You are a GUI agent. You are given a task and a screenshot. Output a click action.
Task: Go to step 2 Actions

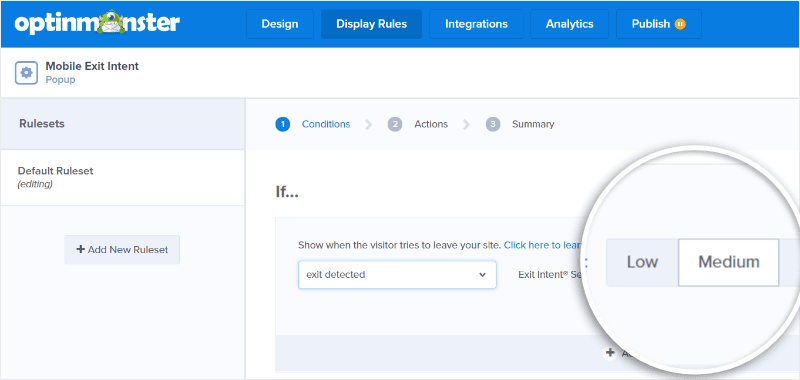point(417,124)
